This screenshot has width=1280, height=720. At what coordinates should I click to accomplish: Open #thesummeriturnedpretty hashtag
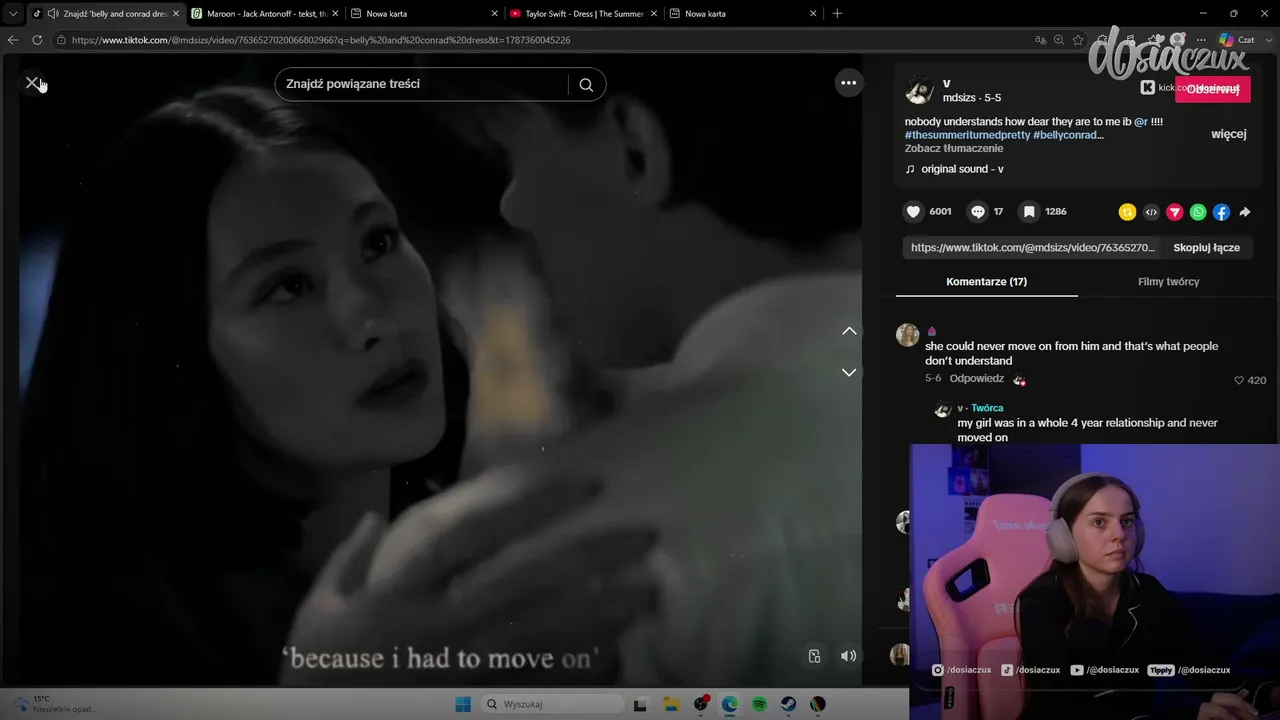pyautogui.click(x=967, y=135)
